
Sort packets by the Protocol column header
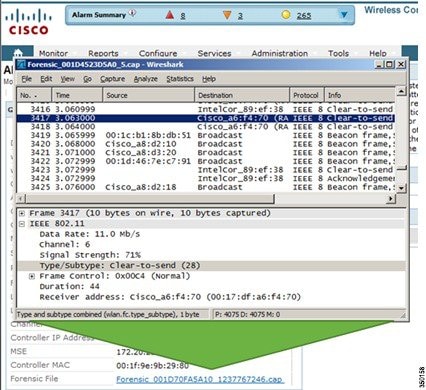[306, 95]
